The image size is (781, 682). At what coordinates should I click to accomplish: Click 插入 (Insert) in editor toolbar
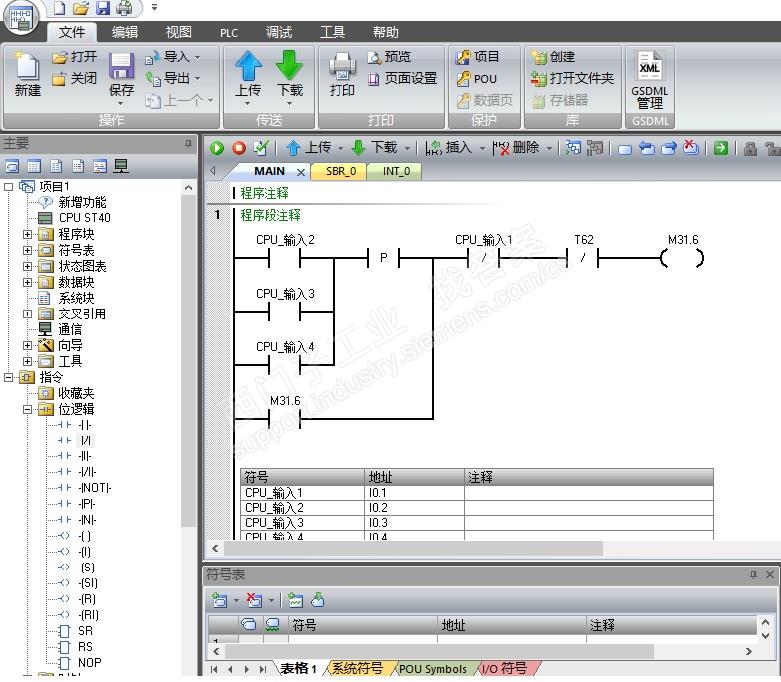click(x=448, y=147)
